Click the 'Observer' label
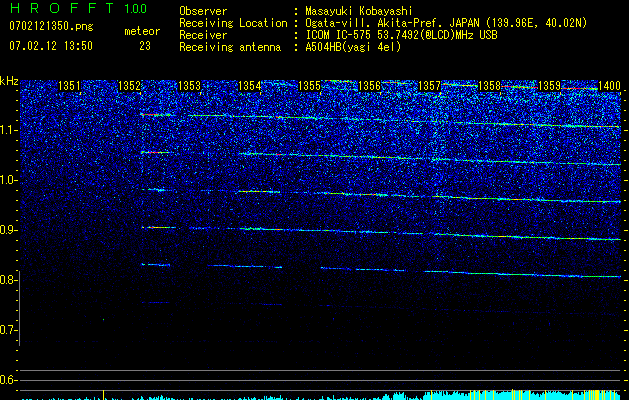Image resolution: width=629 pixels, height=400 pixels. point(203,11)
